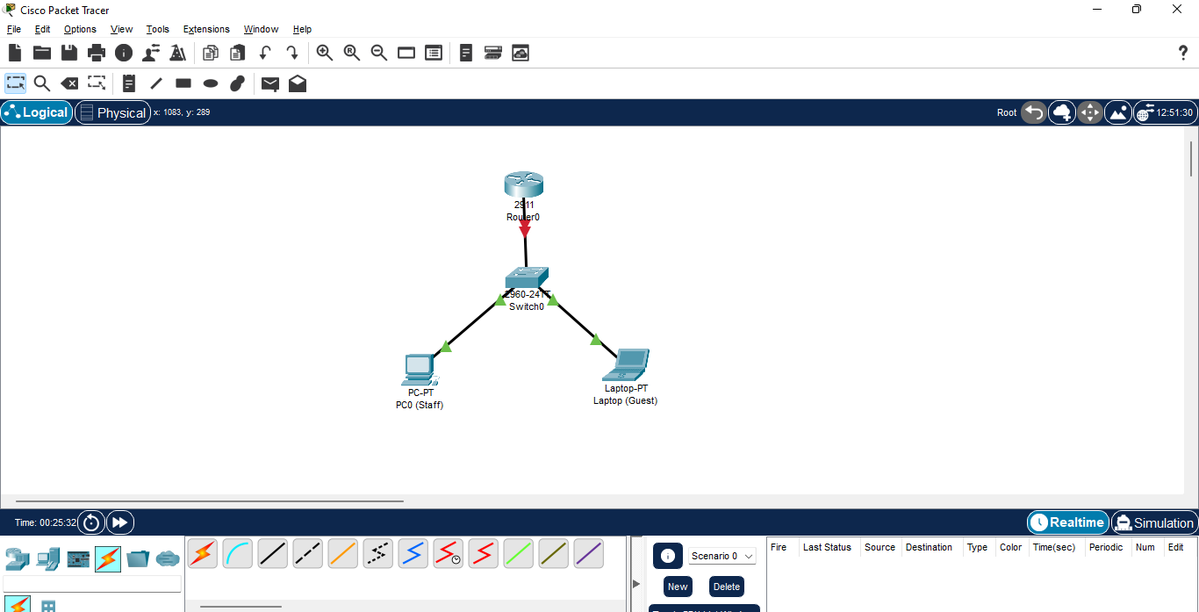Click the Fast Forward Time control
This screenshot has height=612, width=1199.
tap(120, 522)
